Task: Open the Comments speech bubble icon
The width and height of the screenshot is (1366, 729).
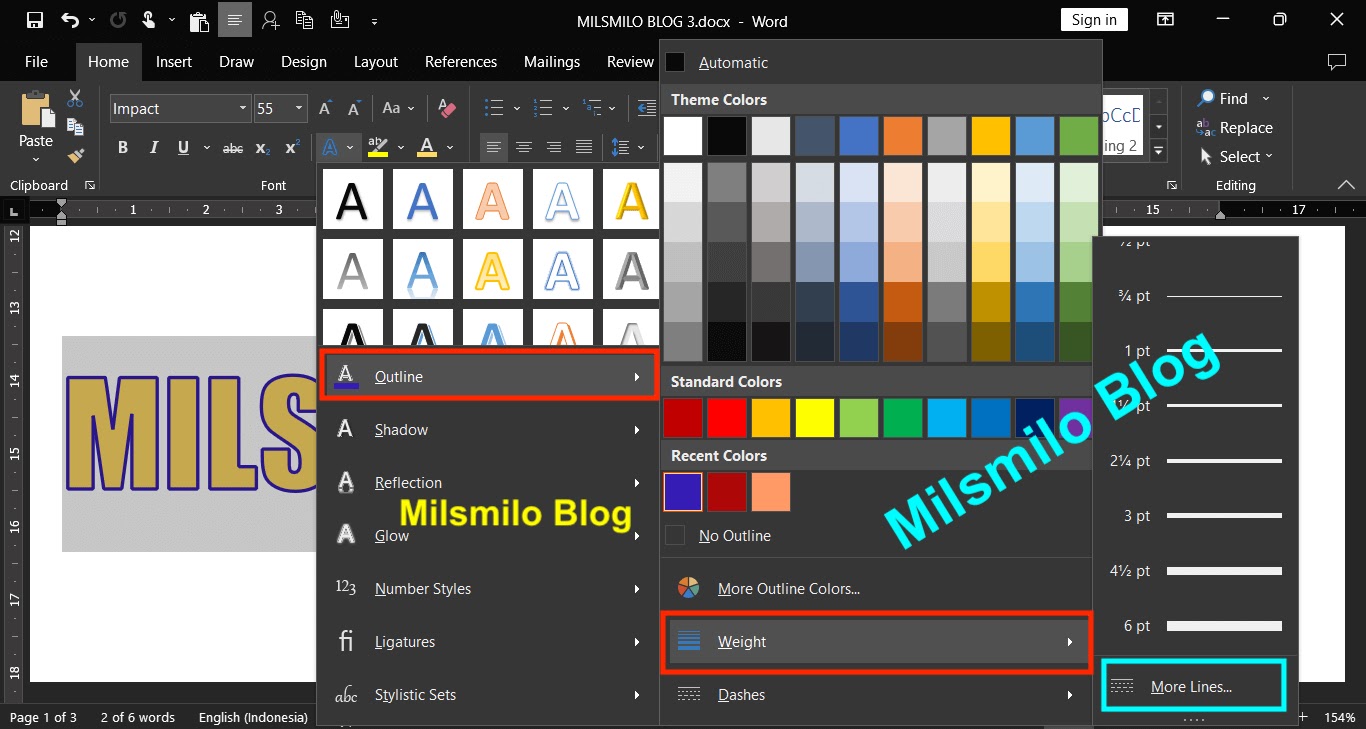Action: pos(1336,62)
